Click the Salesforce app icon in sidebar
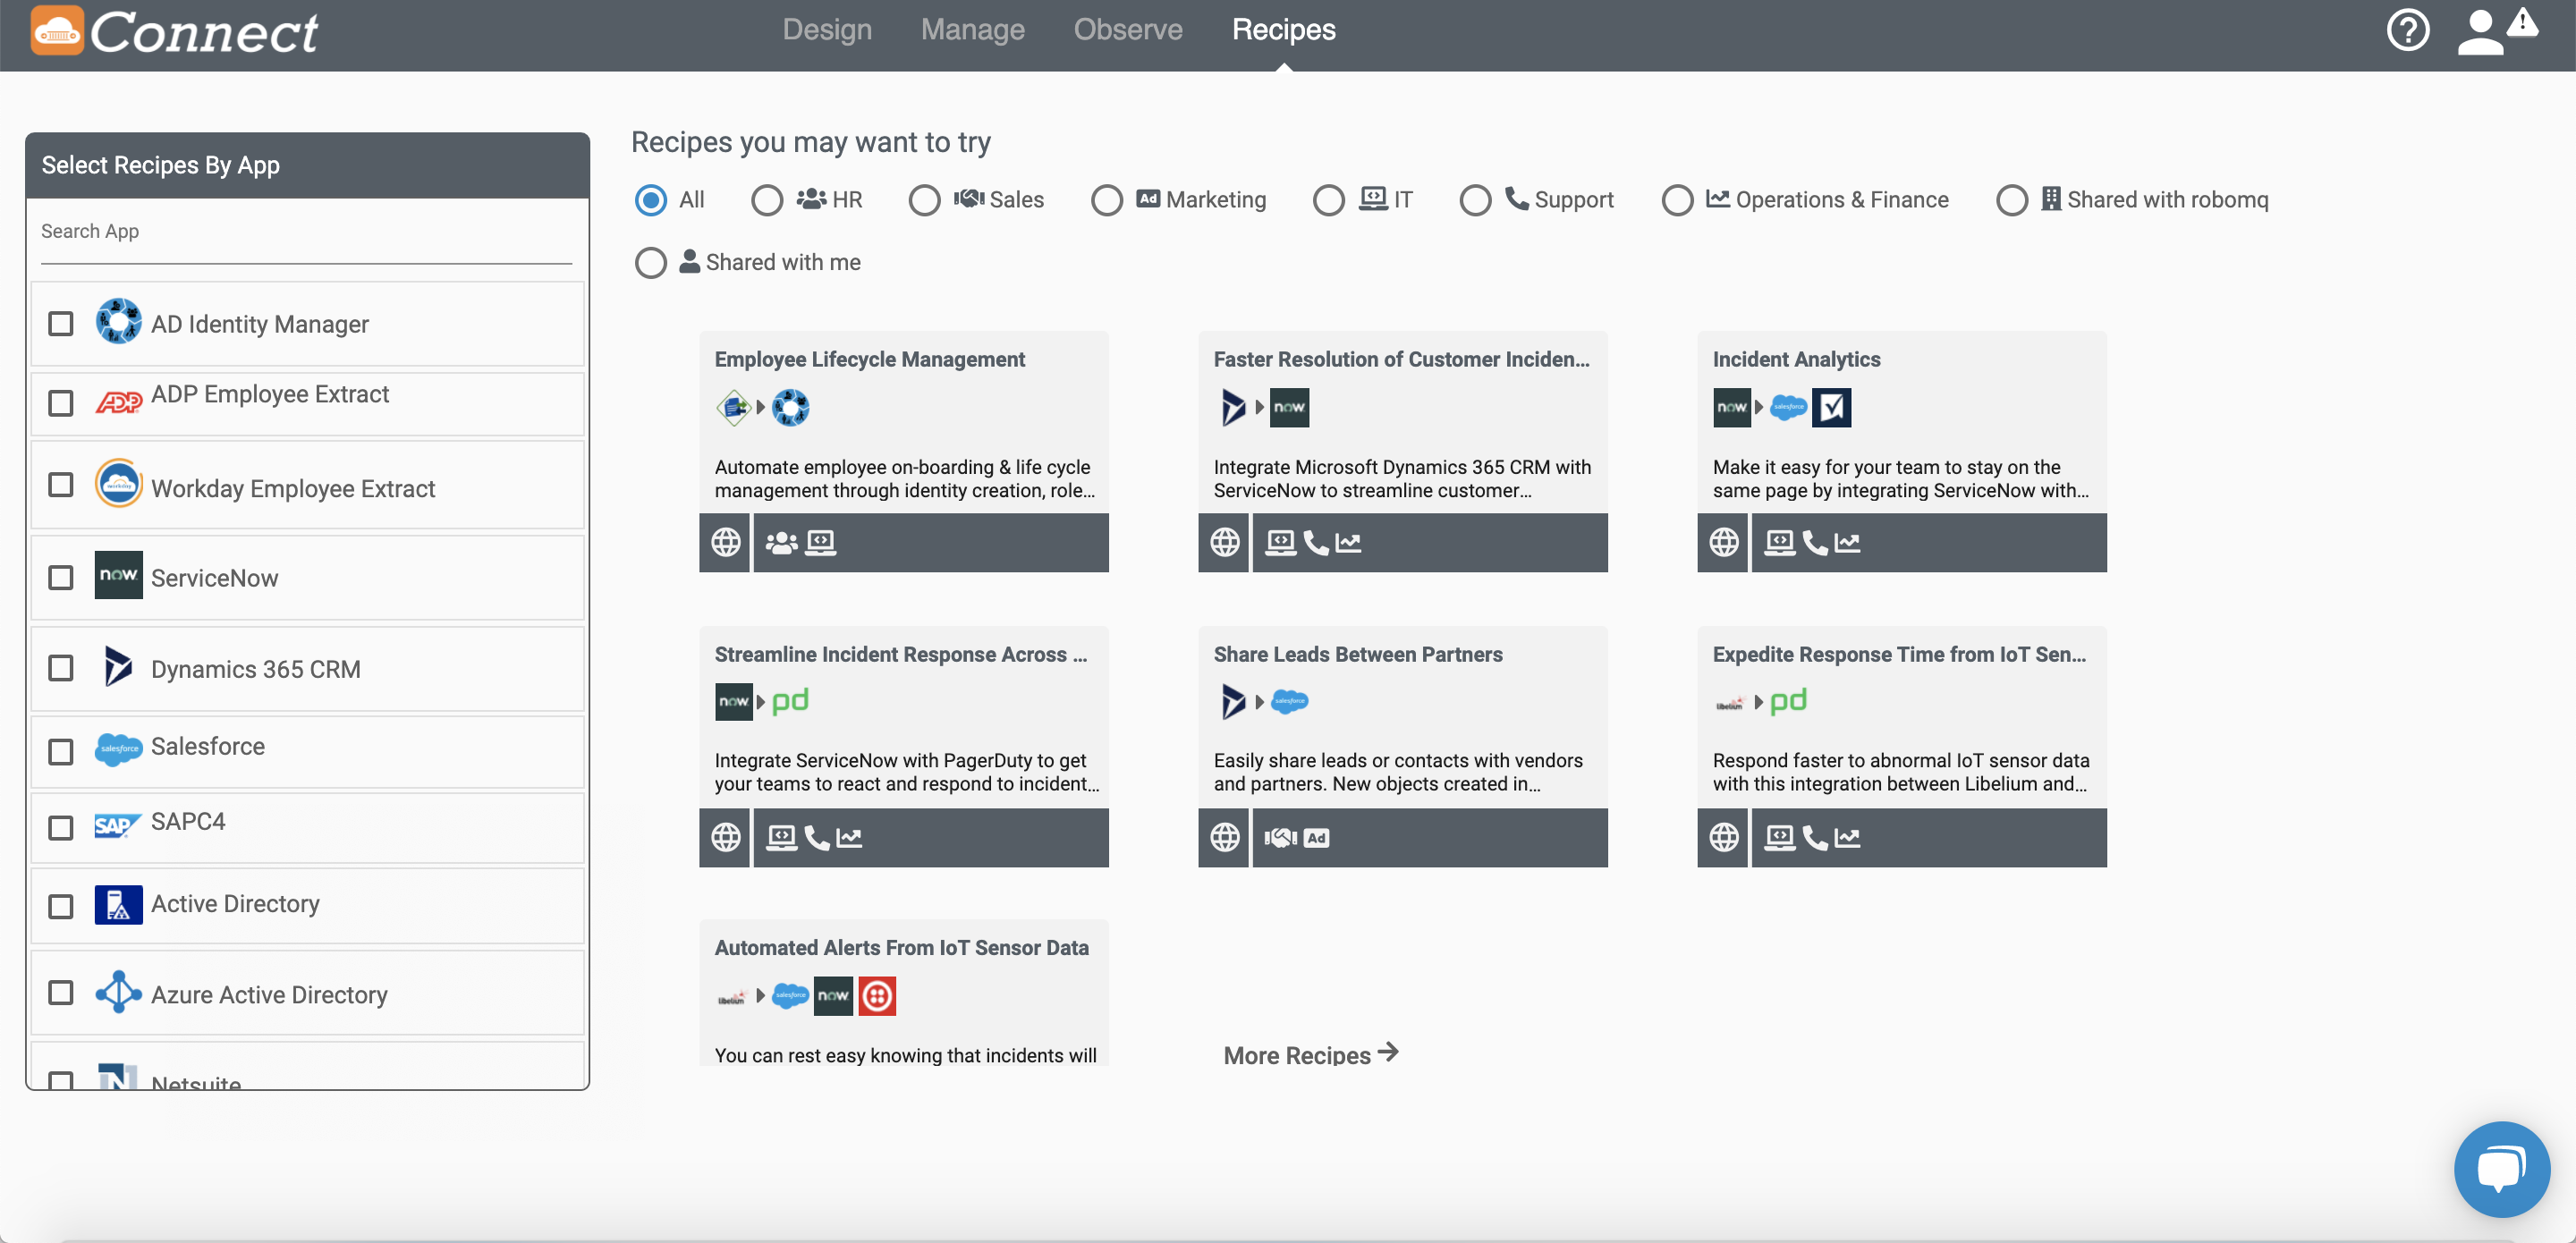 [x=118, y=747]
